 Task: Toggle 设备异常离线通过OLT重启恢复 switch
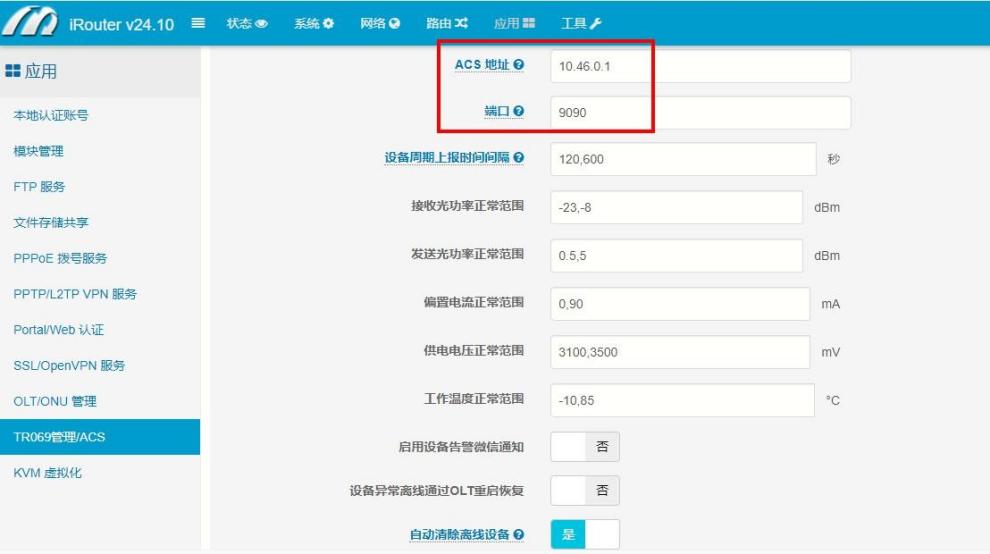click(x=585, y=491)
